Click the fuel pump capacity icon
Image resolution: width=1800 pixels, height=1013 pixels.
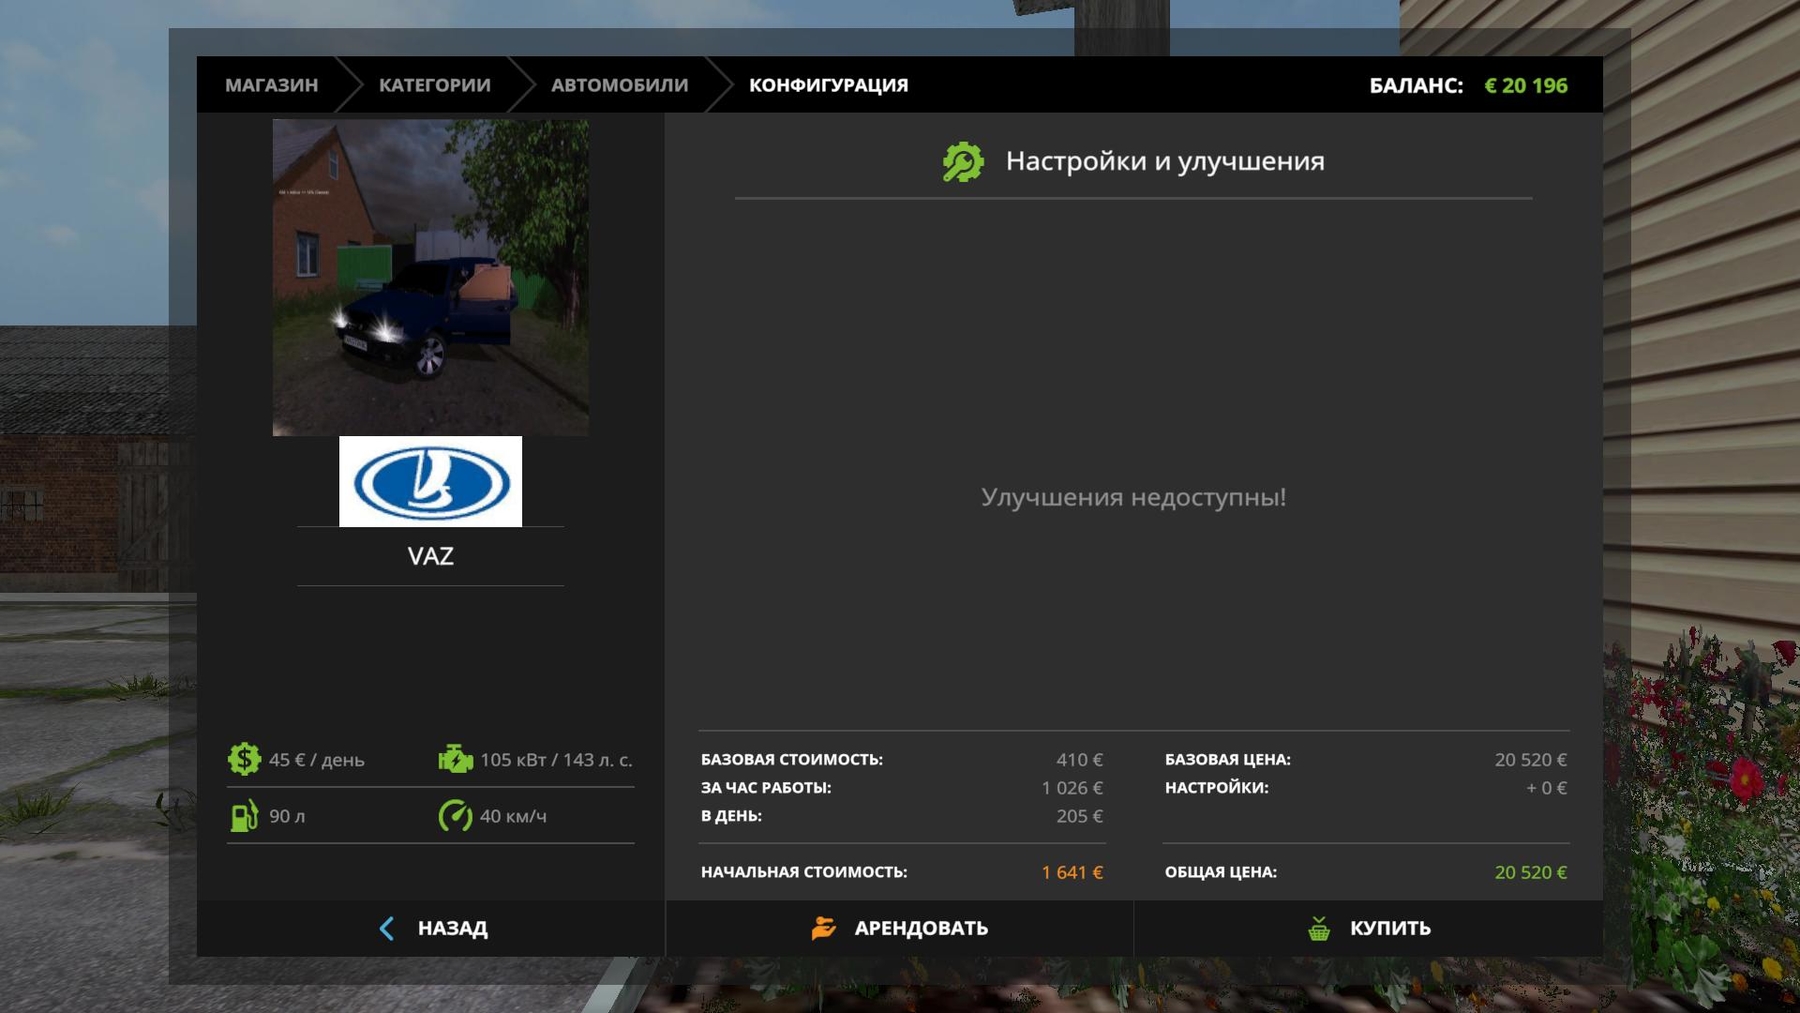pos(244,816)
